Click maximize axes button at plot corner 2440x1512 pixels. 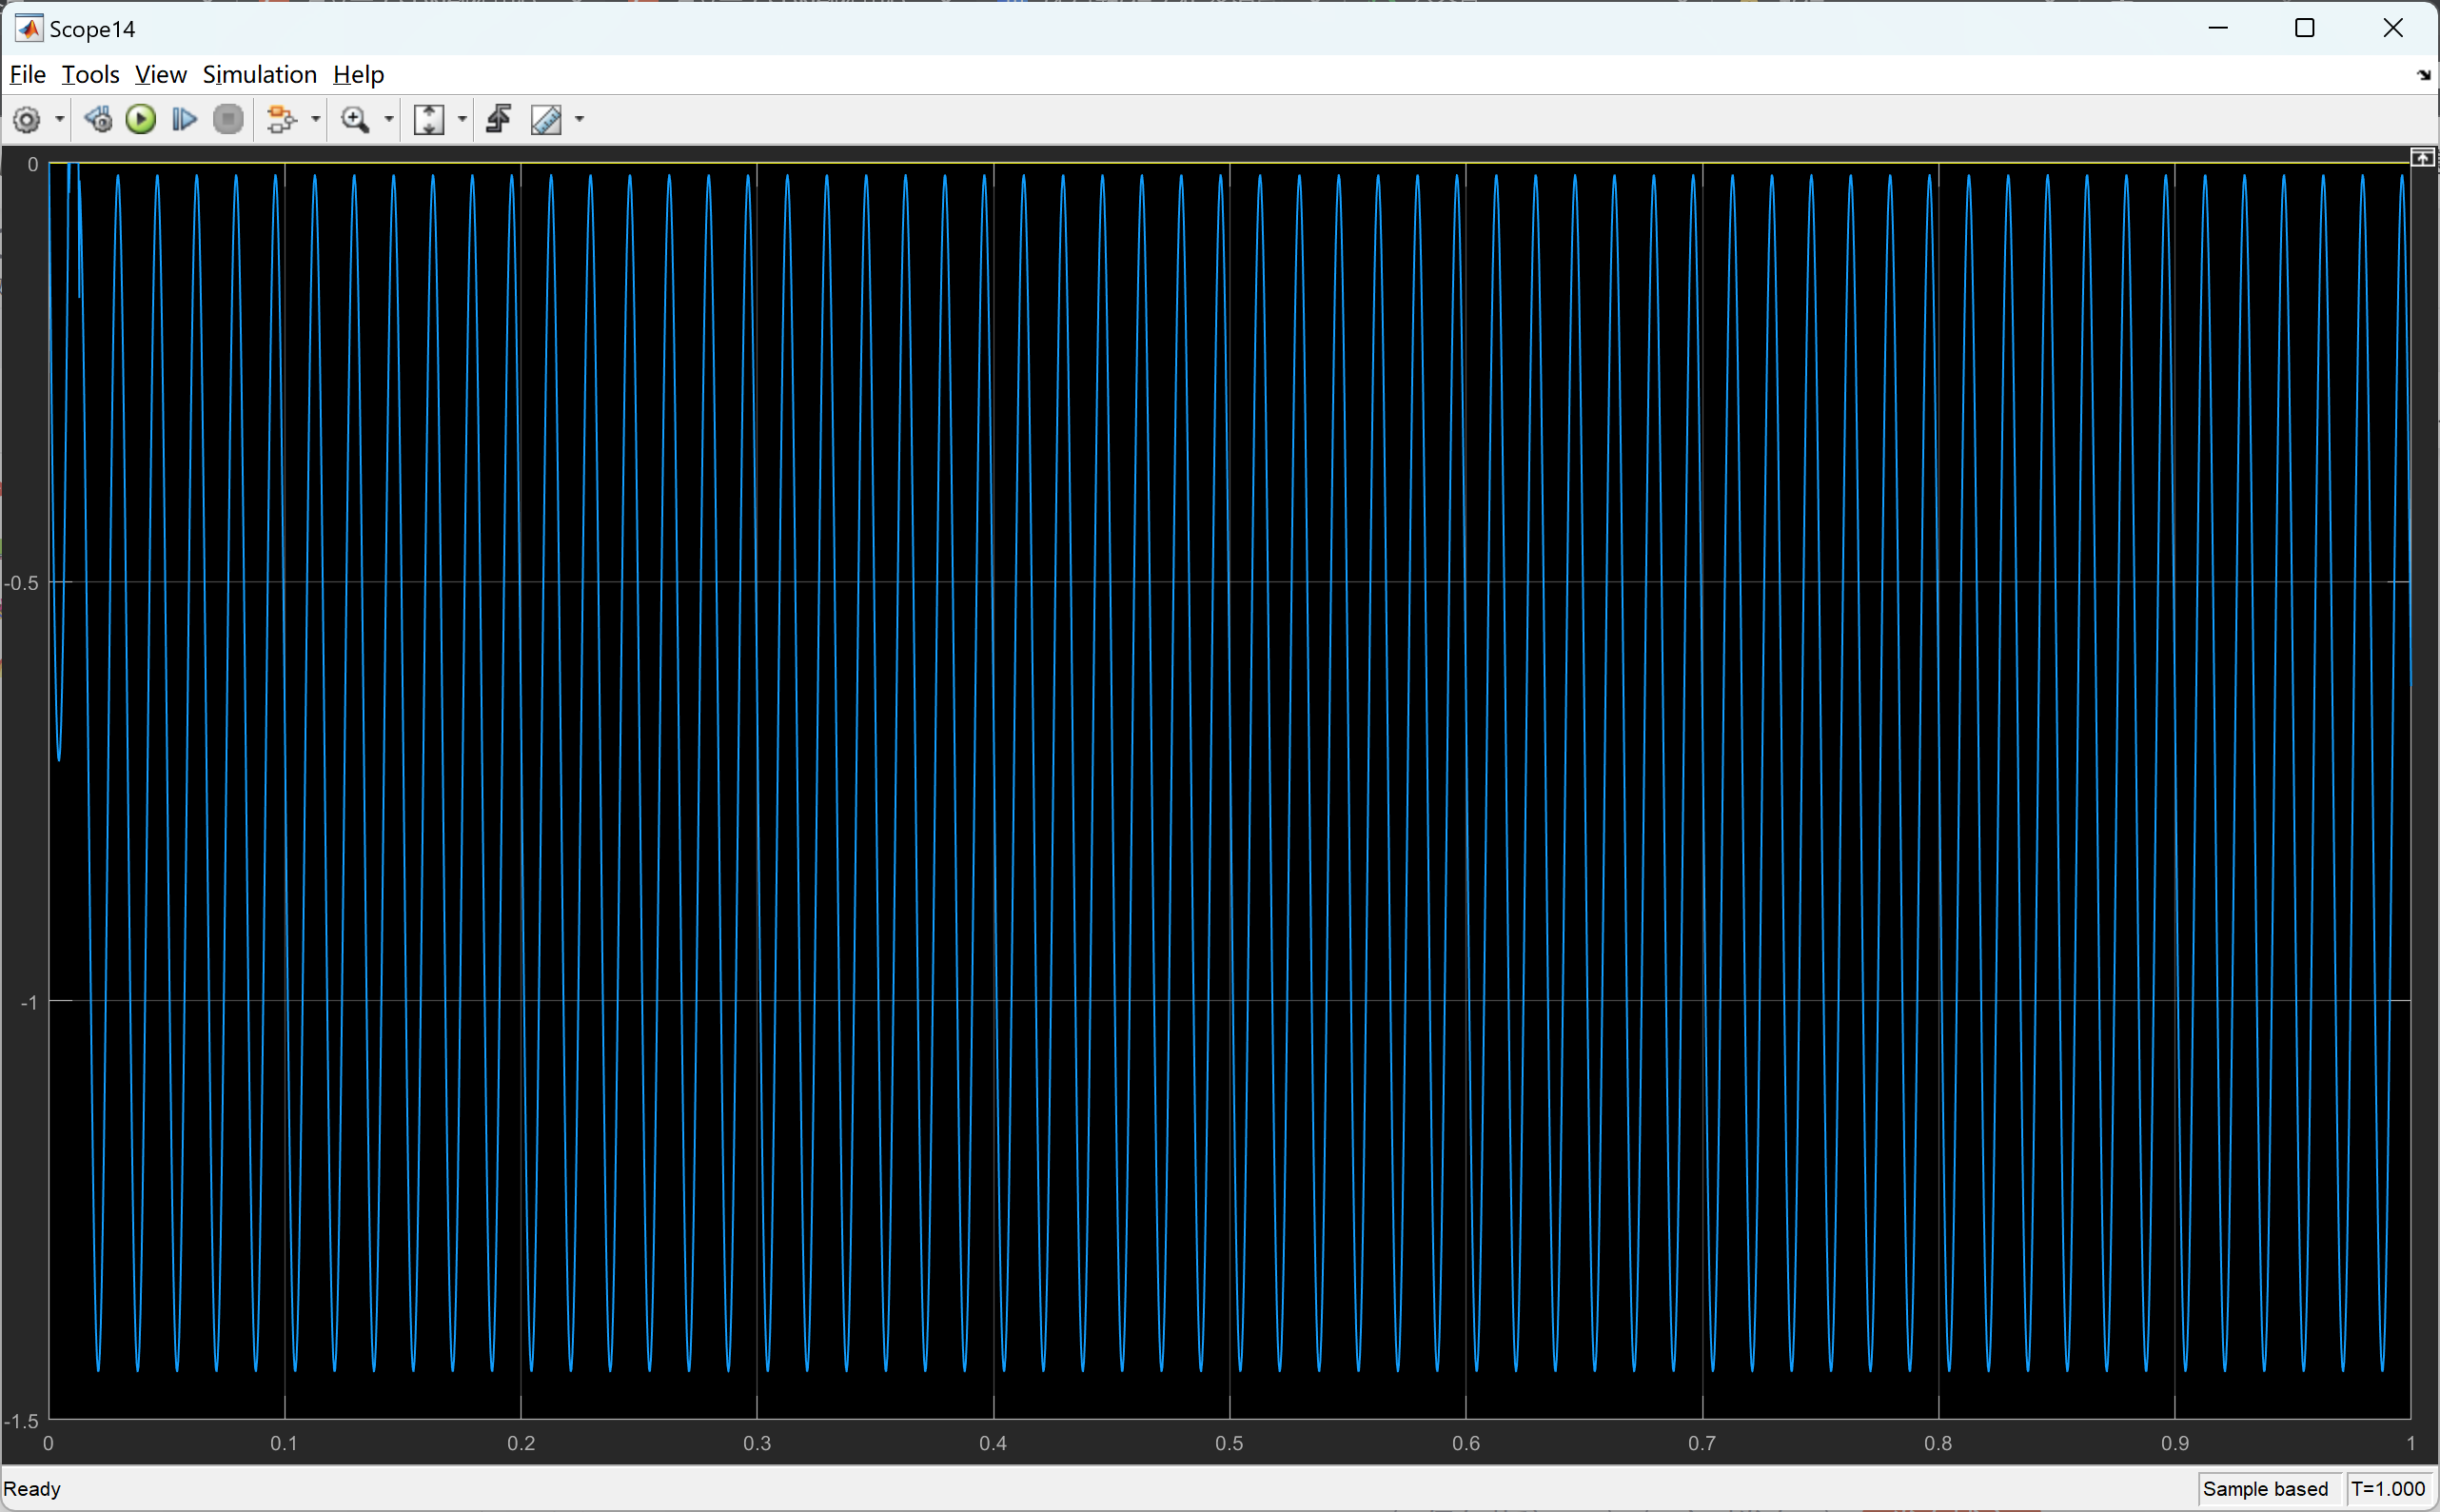[x=2422, y=158]
